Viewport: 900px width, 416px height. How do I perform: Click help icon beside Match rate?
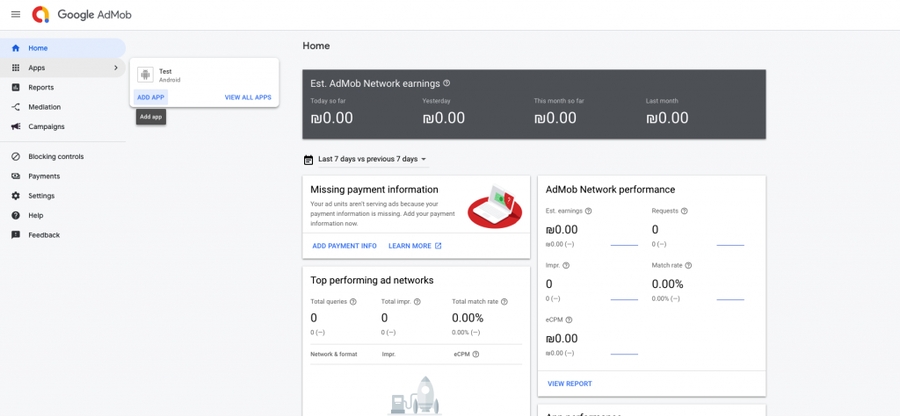(688, 266)
